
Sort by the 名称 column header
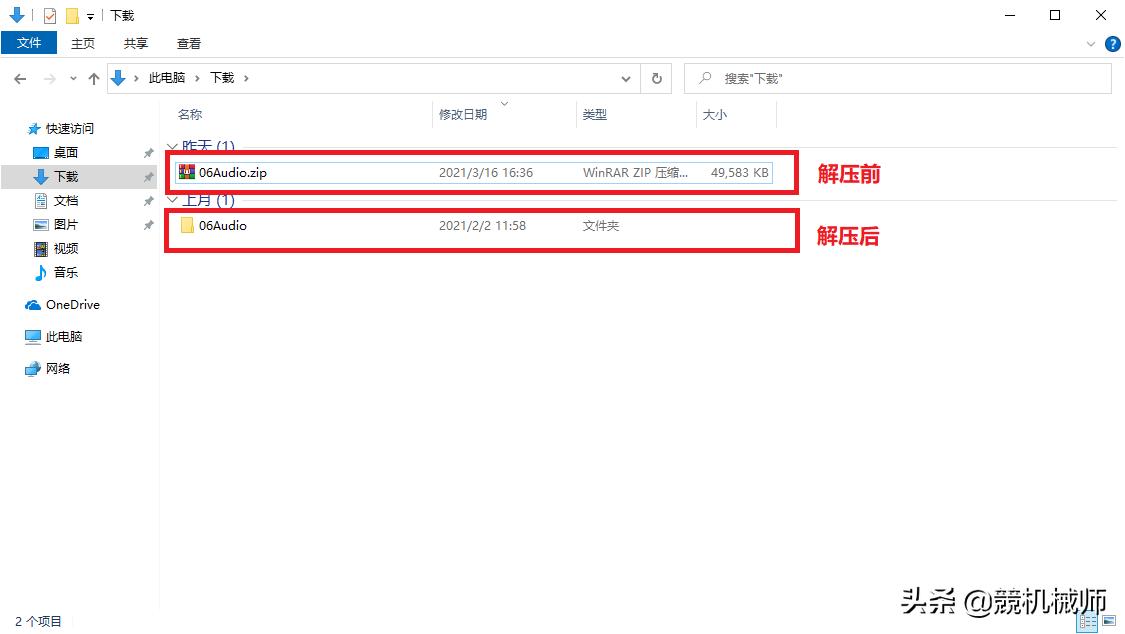tap(190, 115)
